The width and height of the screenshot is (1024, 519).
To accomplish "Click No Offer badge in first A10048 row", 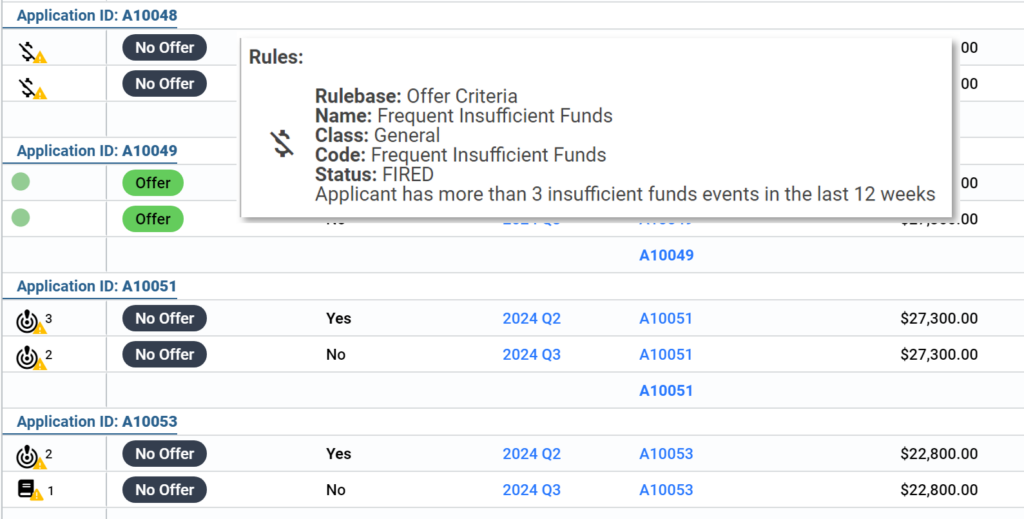I will click(165, 48).
